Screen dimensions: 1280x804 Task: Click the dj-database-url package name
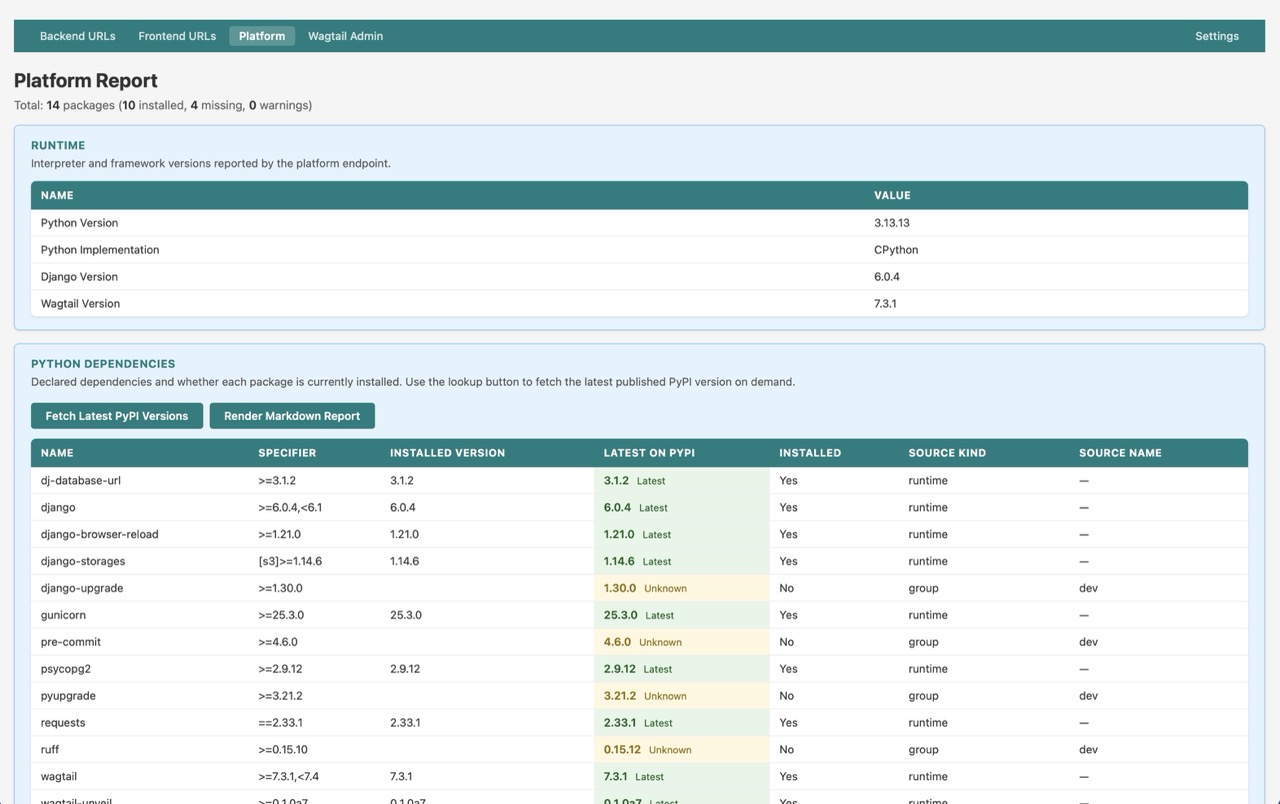coord(81,481)
